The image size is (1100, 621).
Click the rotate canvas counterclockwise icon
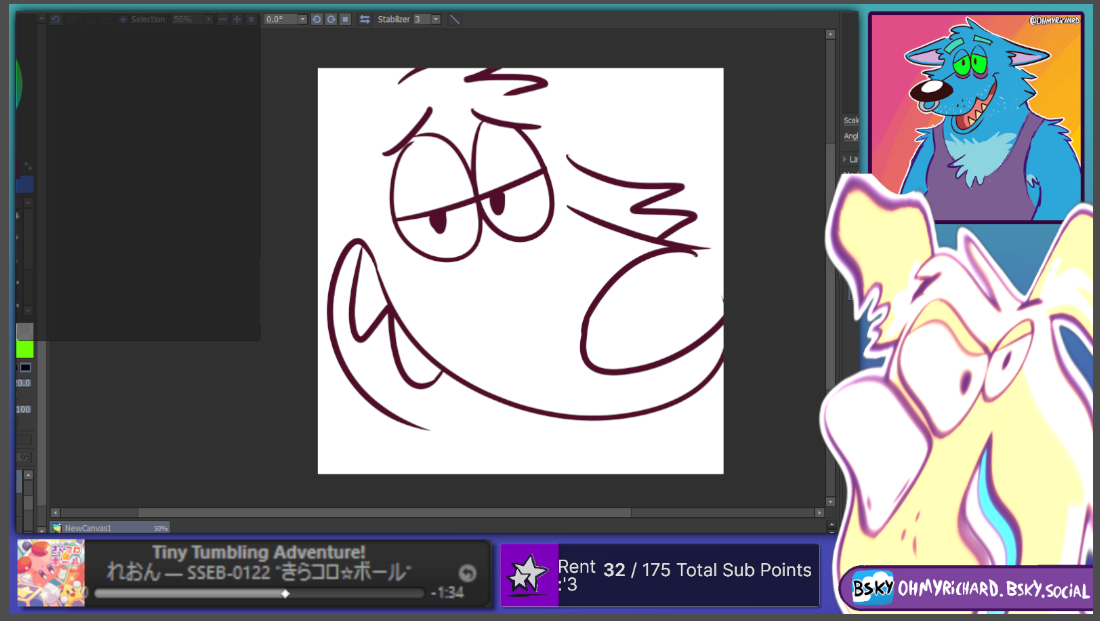[x=316, y=19]
